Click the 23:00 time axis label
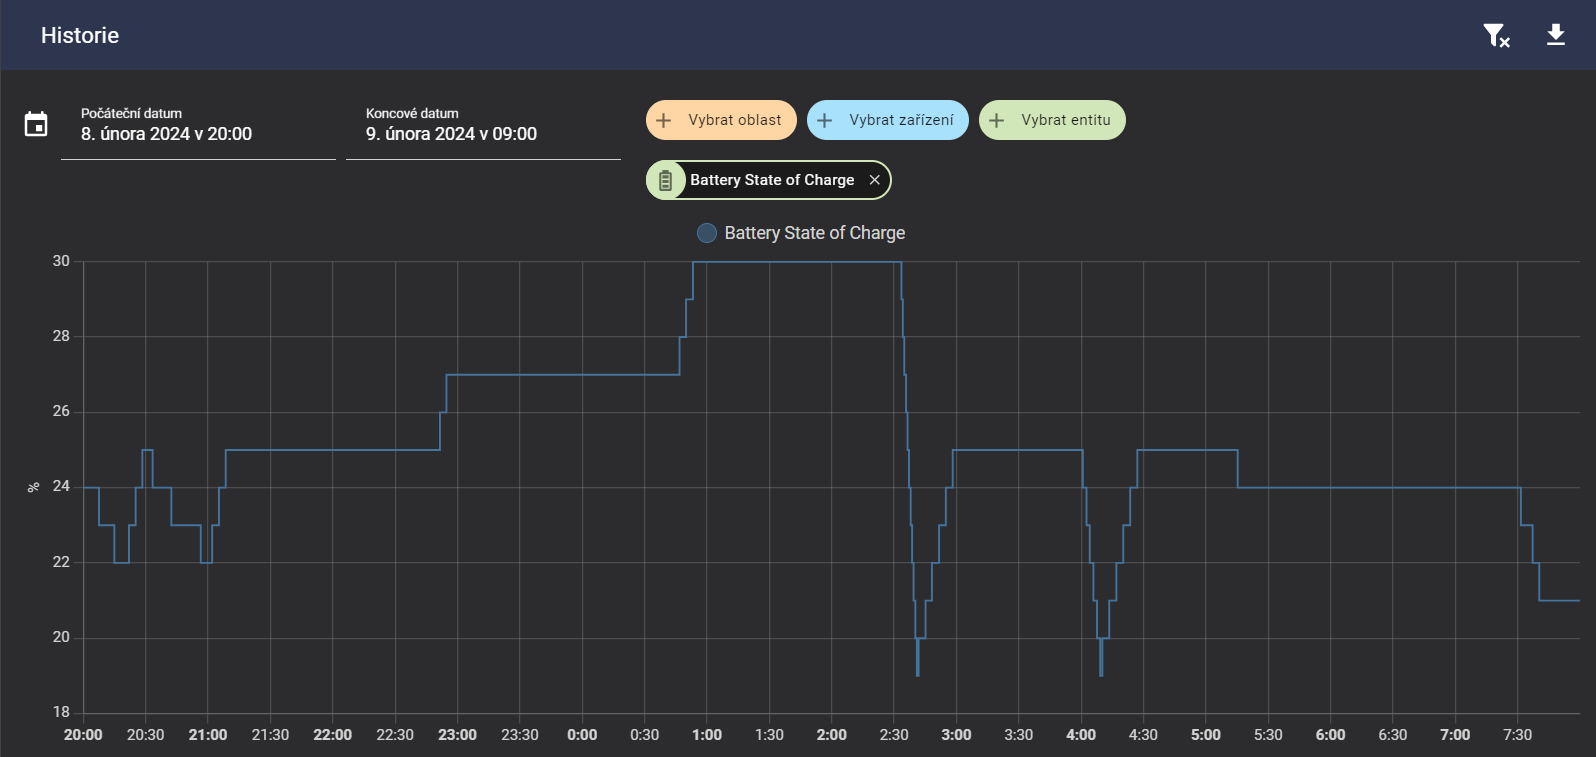The image size is (1596, 757). pyautogui.click(x=457, y=735)
